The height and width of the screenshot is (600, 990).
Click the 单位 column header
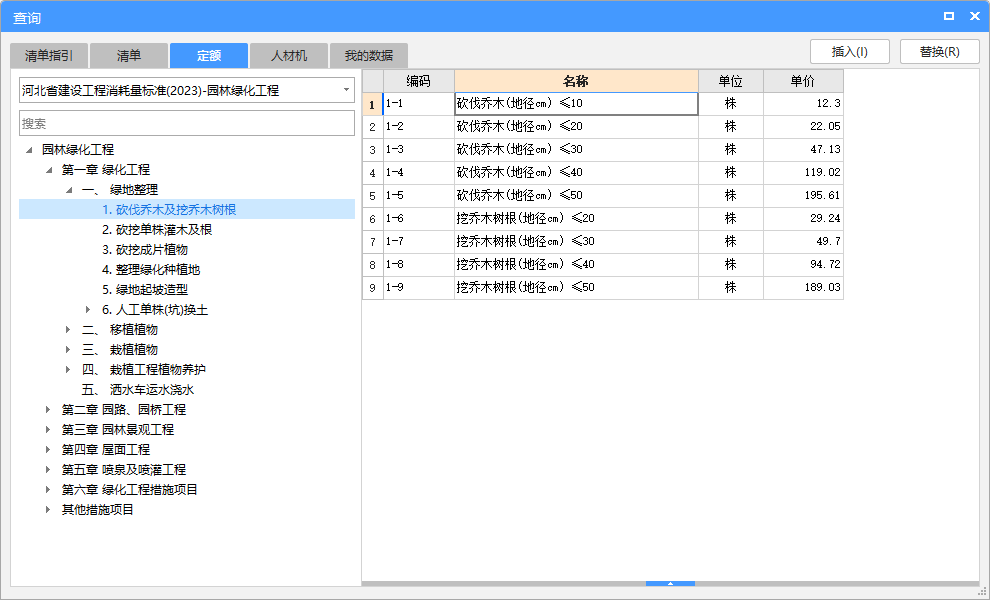click(731, 81)
